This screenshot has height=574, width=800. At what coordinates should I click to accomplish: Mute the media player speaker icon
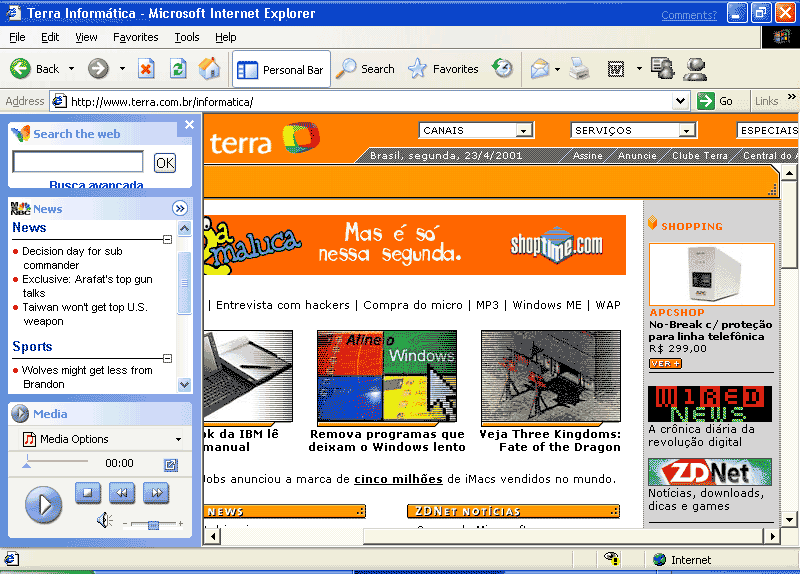pyautogui.click(x=104, y=520)
